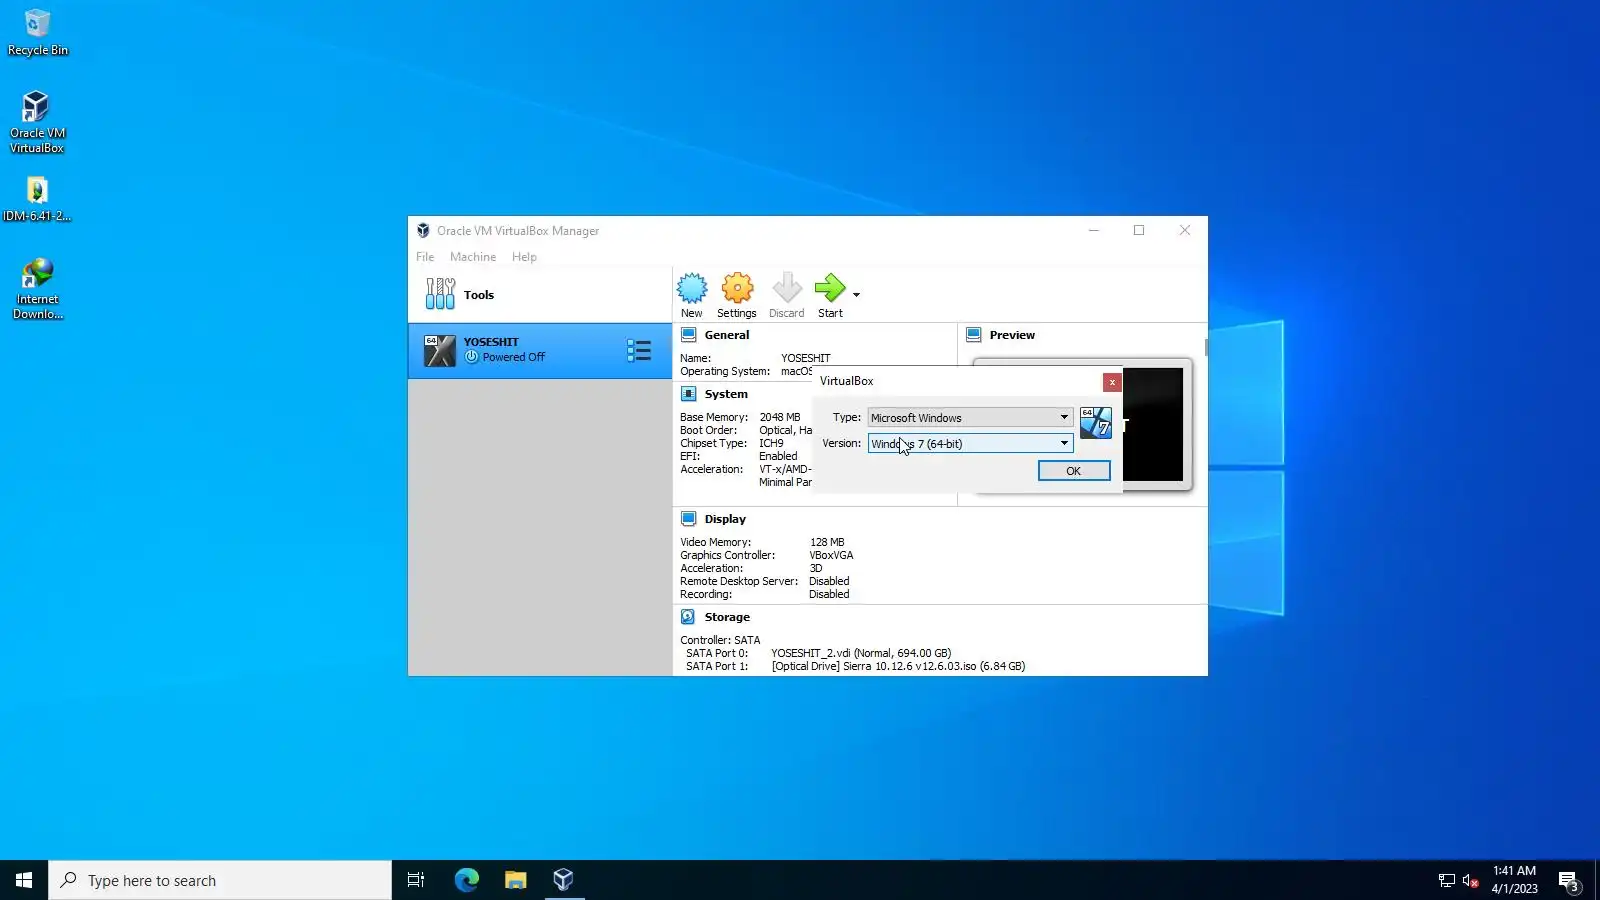Select the Tools entry in the left pane
The height and width of the screenshot is (900, 1600).
coord(540,295)
